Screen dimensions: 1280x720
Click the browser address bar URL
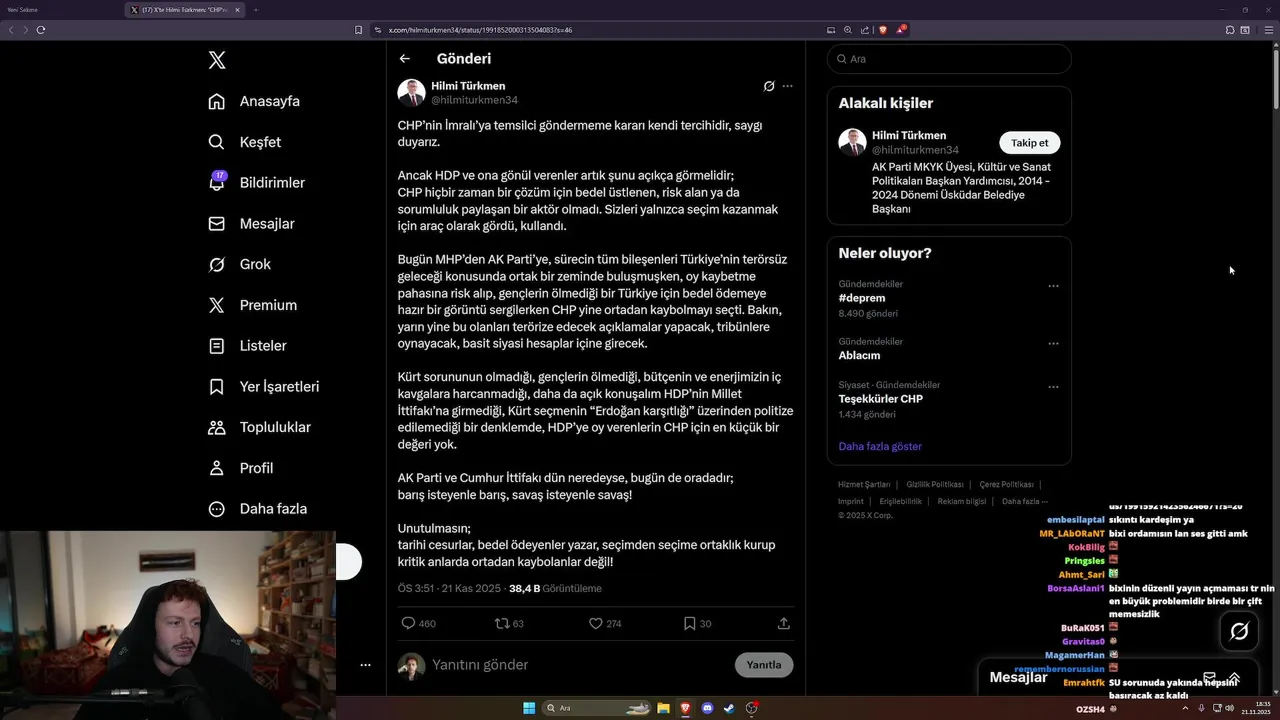point(480,30)
